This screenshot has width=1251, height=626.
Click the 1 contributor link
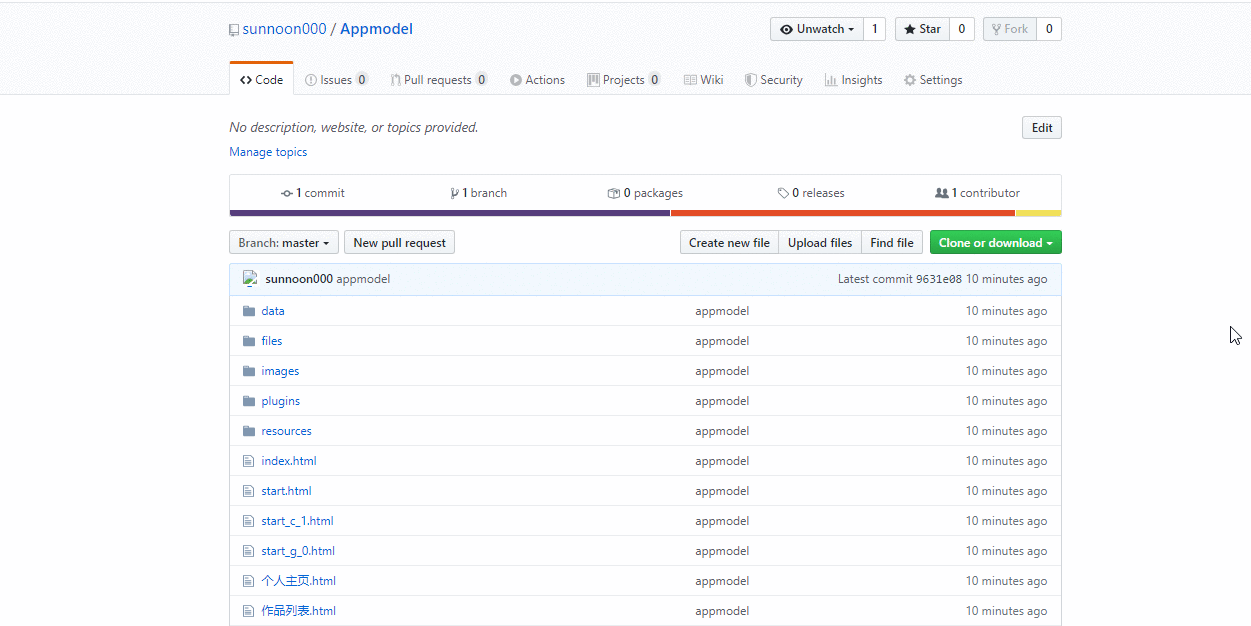(977, 193)
